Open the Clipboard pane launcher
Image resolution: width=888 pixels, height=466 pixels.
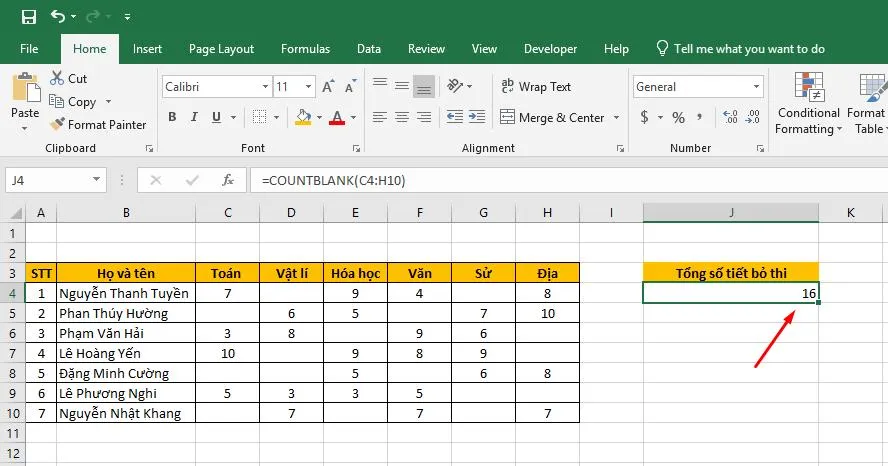pyautogui.click(x=150, y=148)
